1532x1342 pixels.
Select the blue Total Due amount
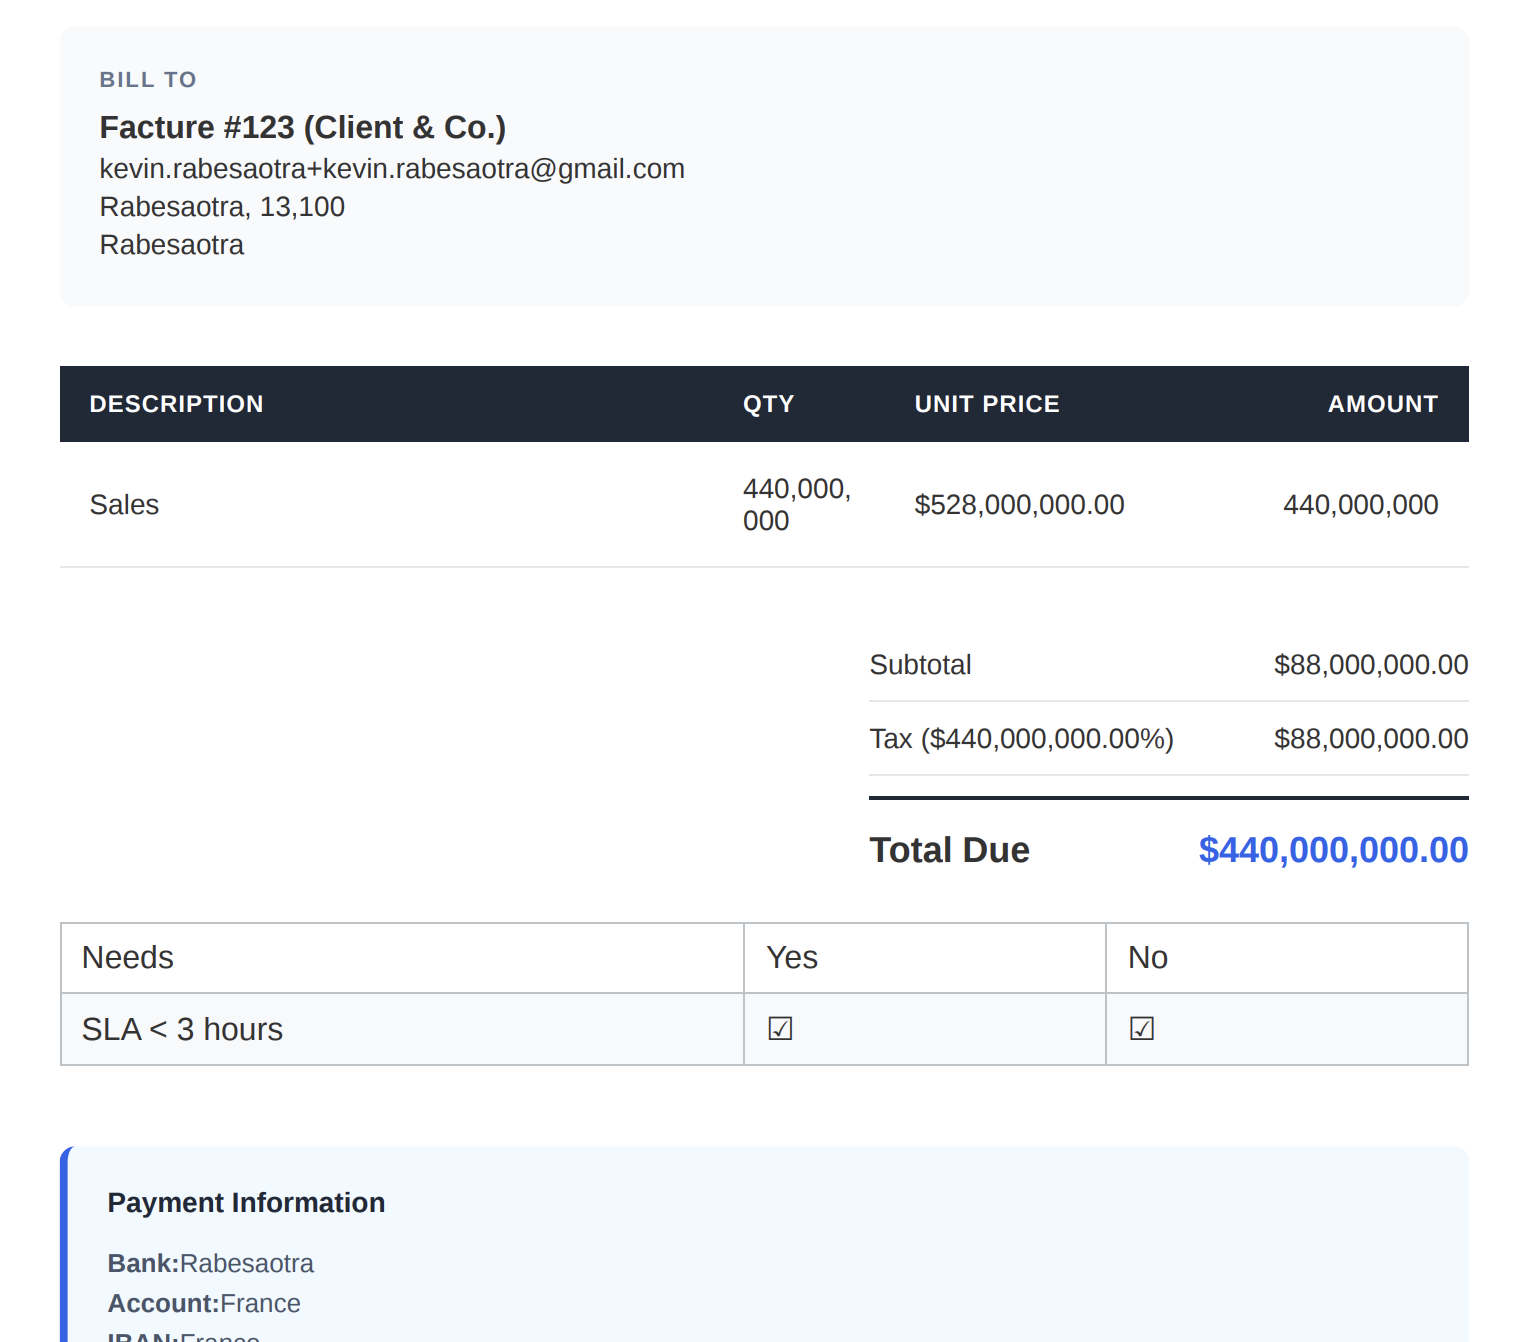tap(1332, 850)
